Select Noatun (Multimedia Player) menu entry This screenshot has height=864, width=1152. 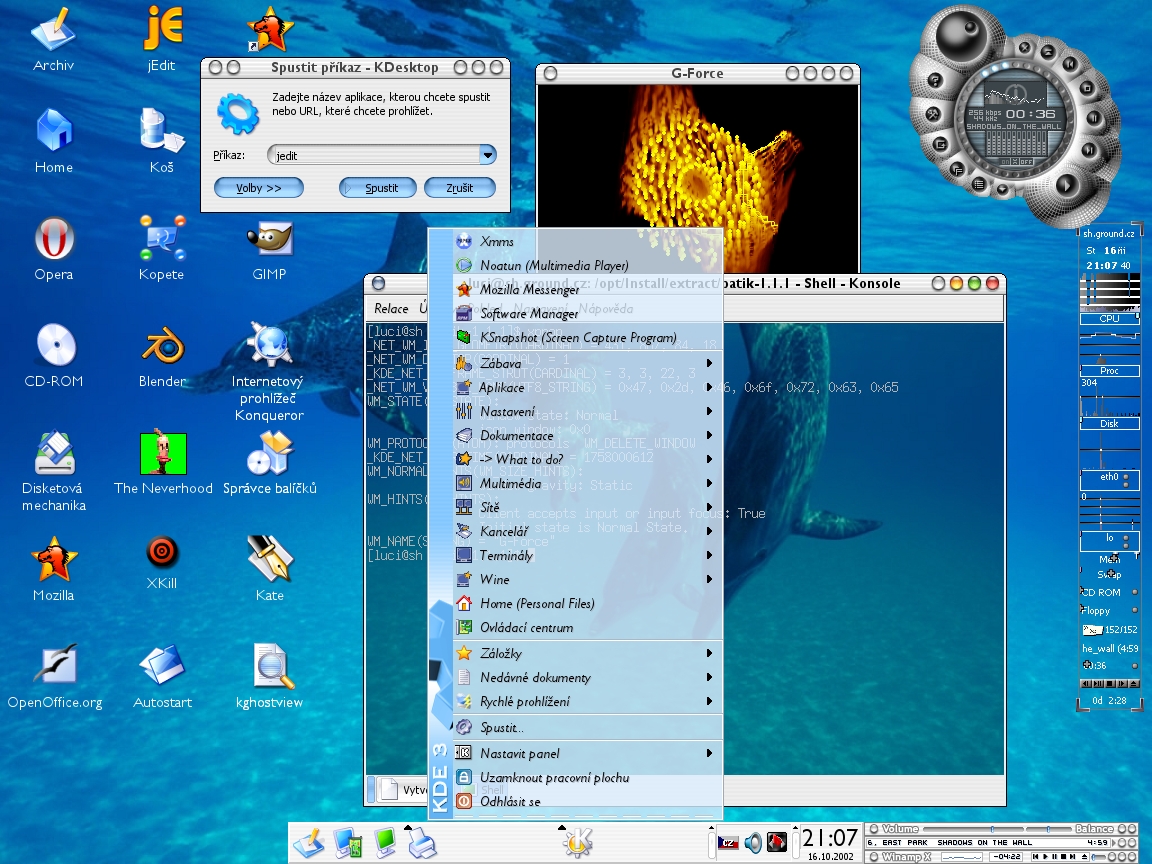[588, 265]
